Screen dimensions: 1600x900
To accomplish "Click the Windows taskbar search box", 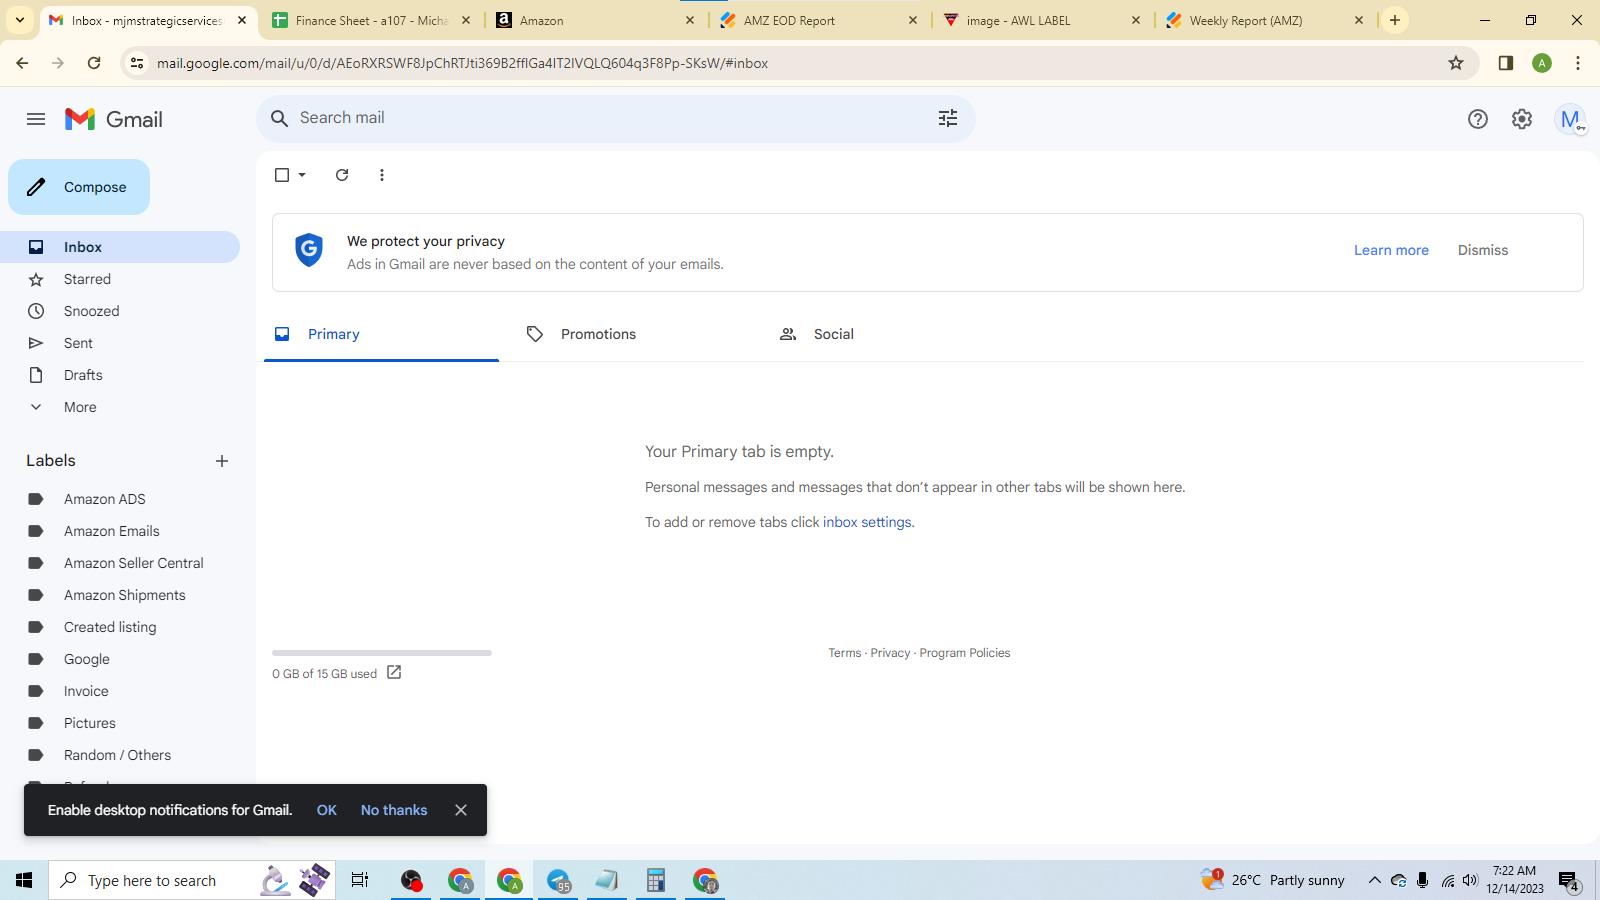I will (x=192, y=880).
